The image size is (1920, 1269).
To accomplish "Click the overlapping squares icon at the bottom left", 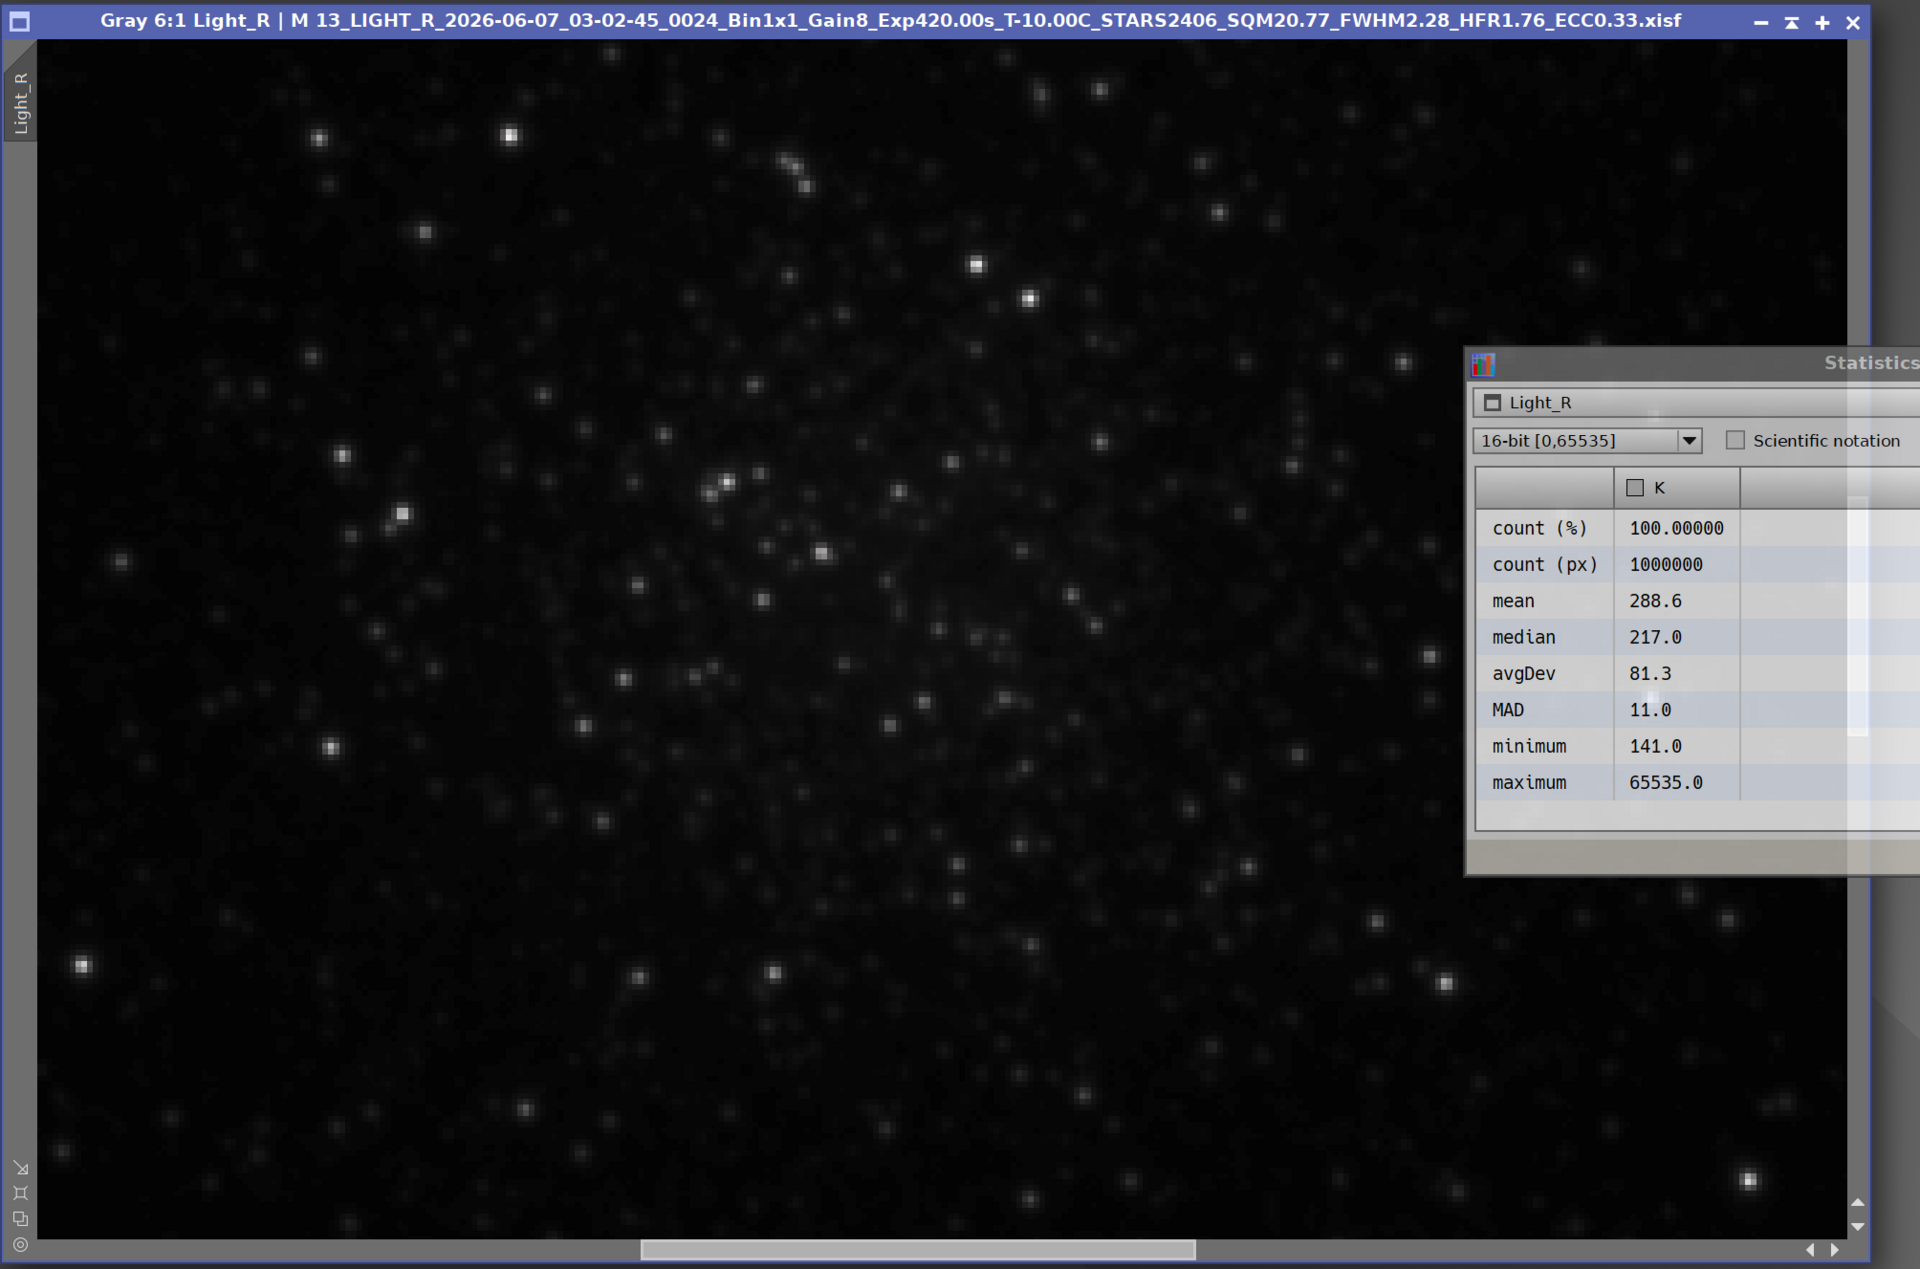I will (x=20, y=1219).
